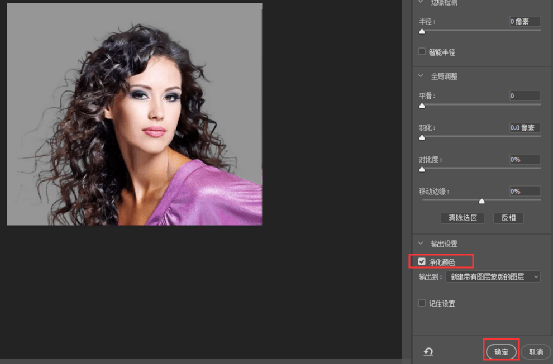Click the 清除选区 clear selection button

click(x=462, y=218)
